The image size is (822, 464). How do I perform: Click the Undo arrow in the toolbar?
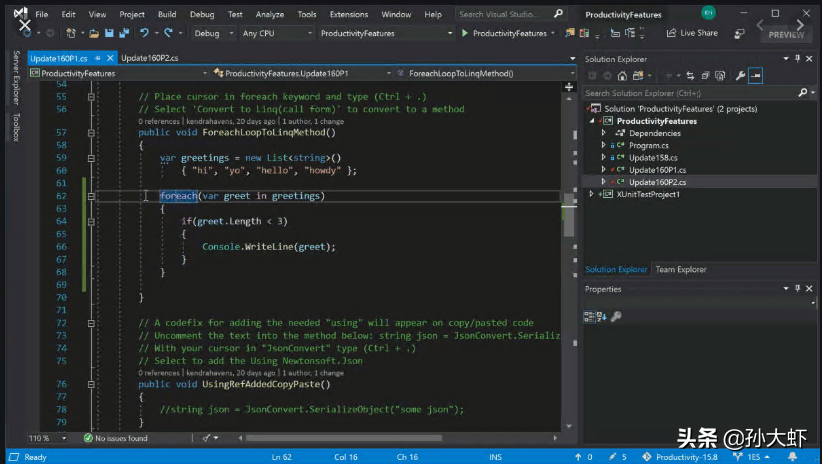145,33
